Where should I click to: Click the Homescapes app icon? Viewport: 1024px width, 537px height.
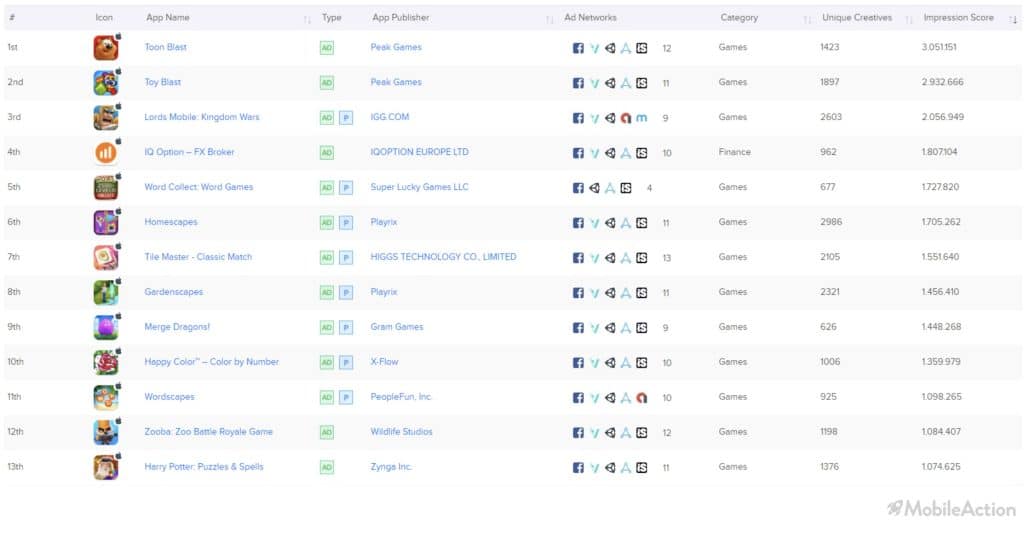click(x=106, y=223)
